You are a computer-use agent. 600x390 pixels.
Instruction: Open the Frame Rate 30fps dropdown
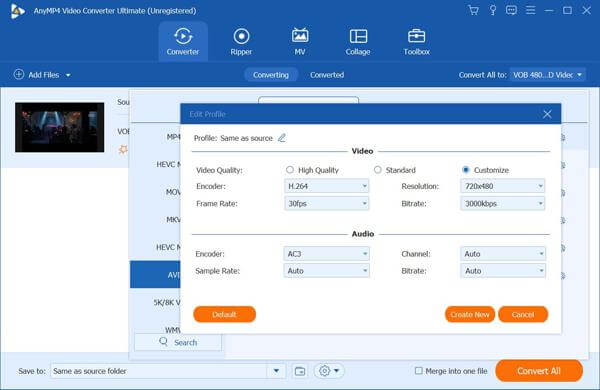(x=327, y=204)
